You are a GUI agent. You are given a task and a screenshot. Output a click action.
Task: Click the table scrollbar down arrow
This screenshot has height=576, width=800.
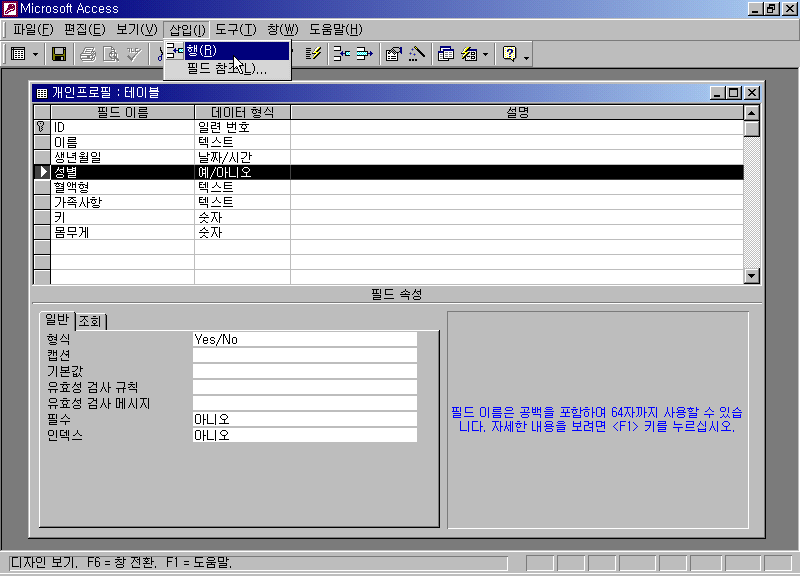click(752, 276)
